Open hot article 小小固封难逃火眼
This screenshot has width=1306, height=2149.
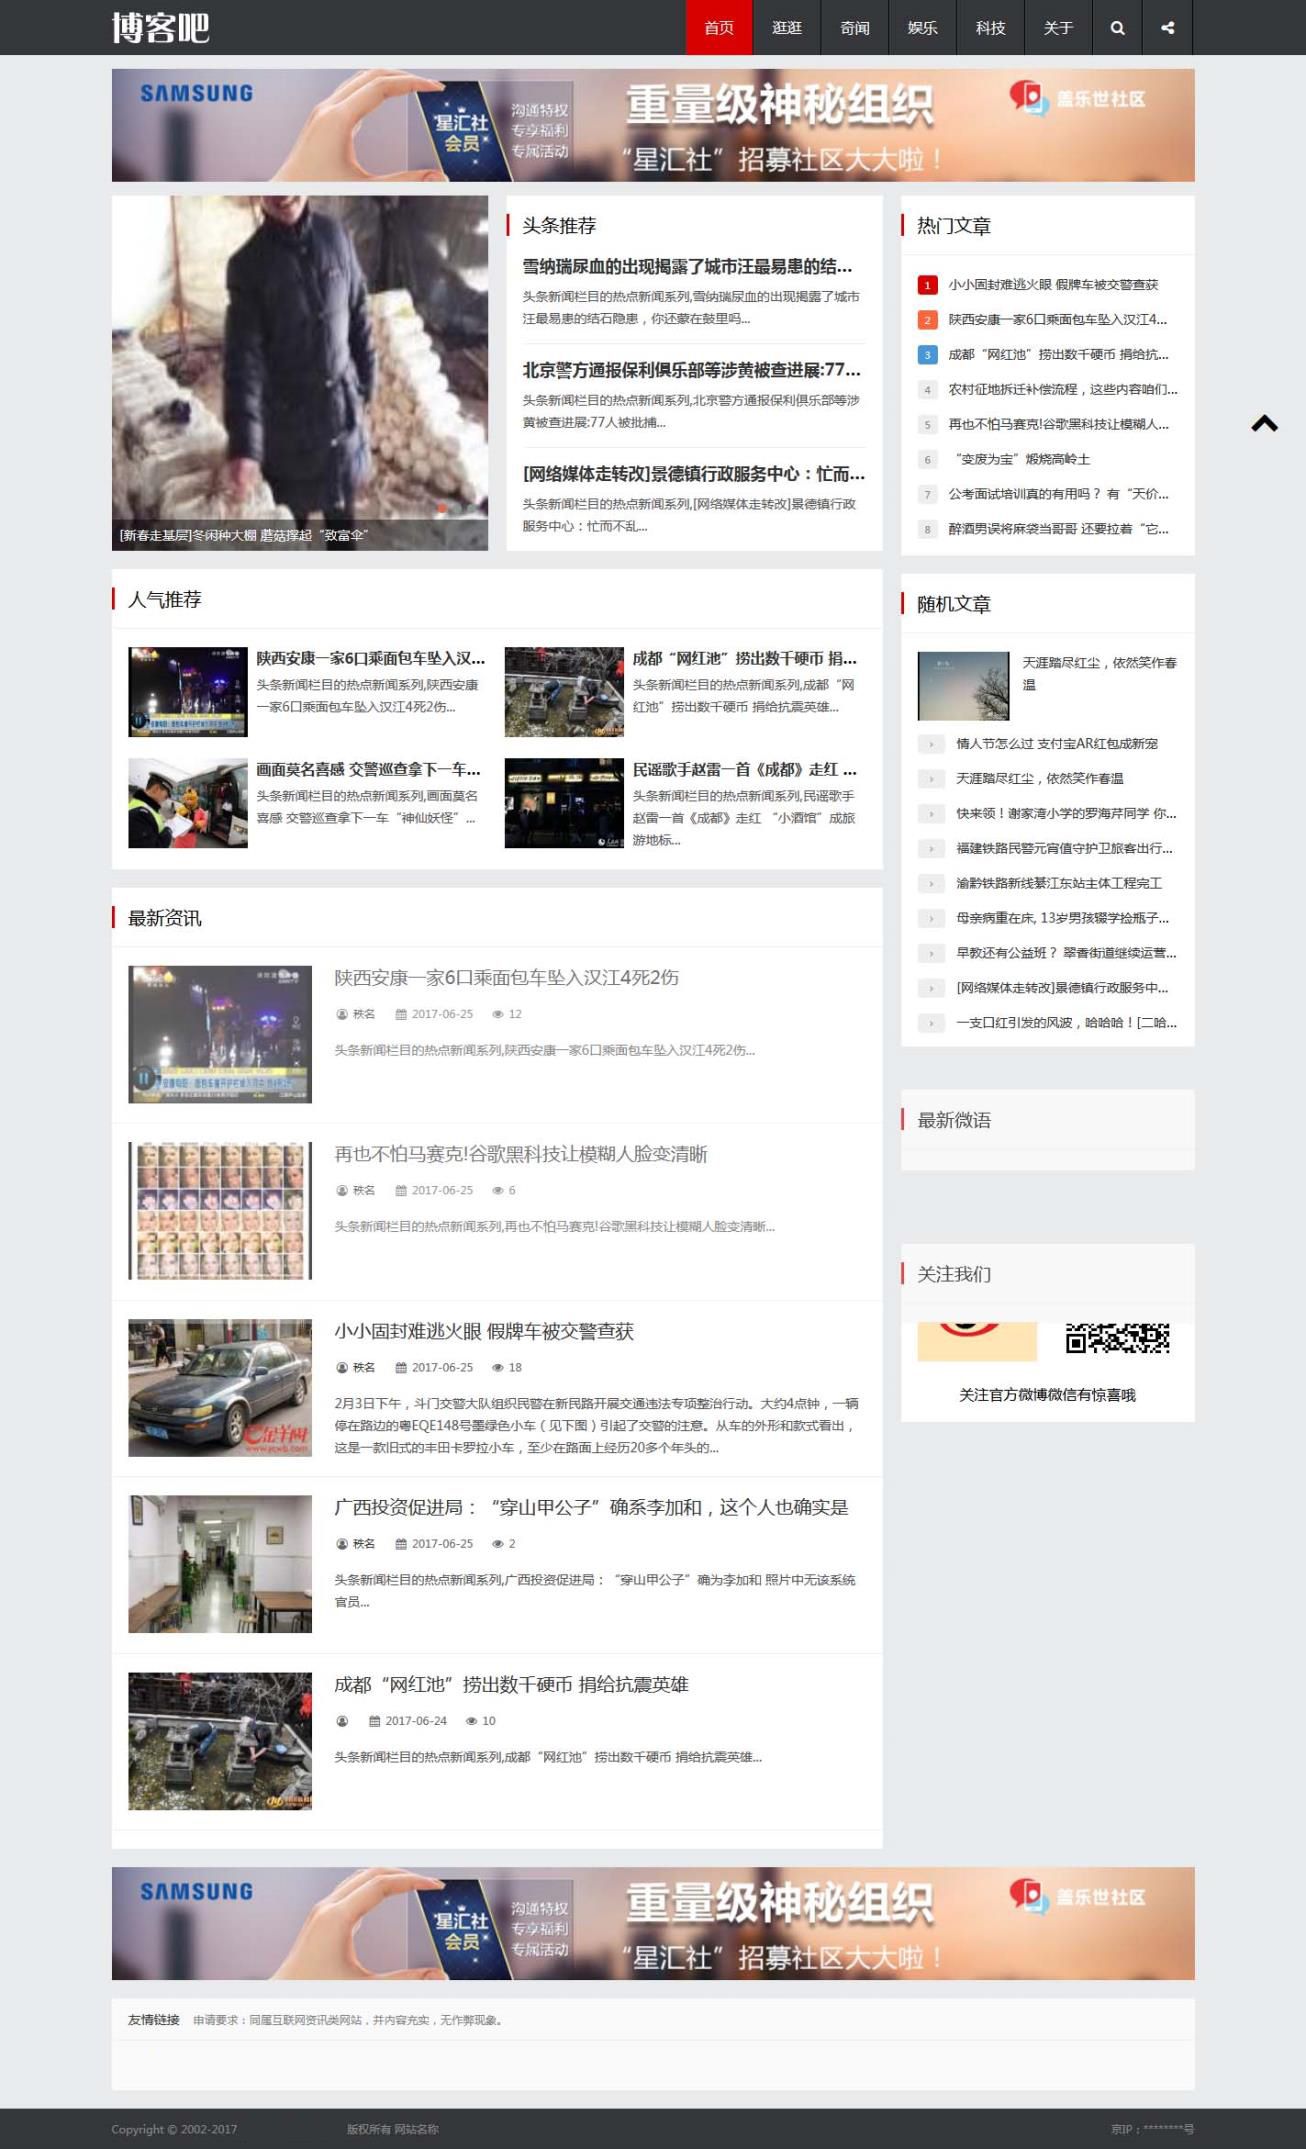click(x=1053, y=285)
